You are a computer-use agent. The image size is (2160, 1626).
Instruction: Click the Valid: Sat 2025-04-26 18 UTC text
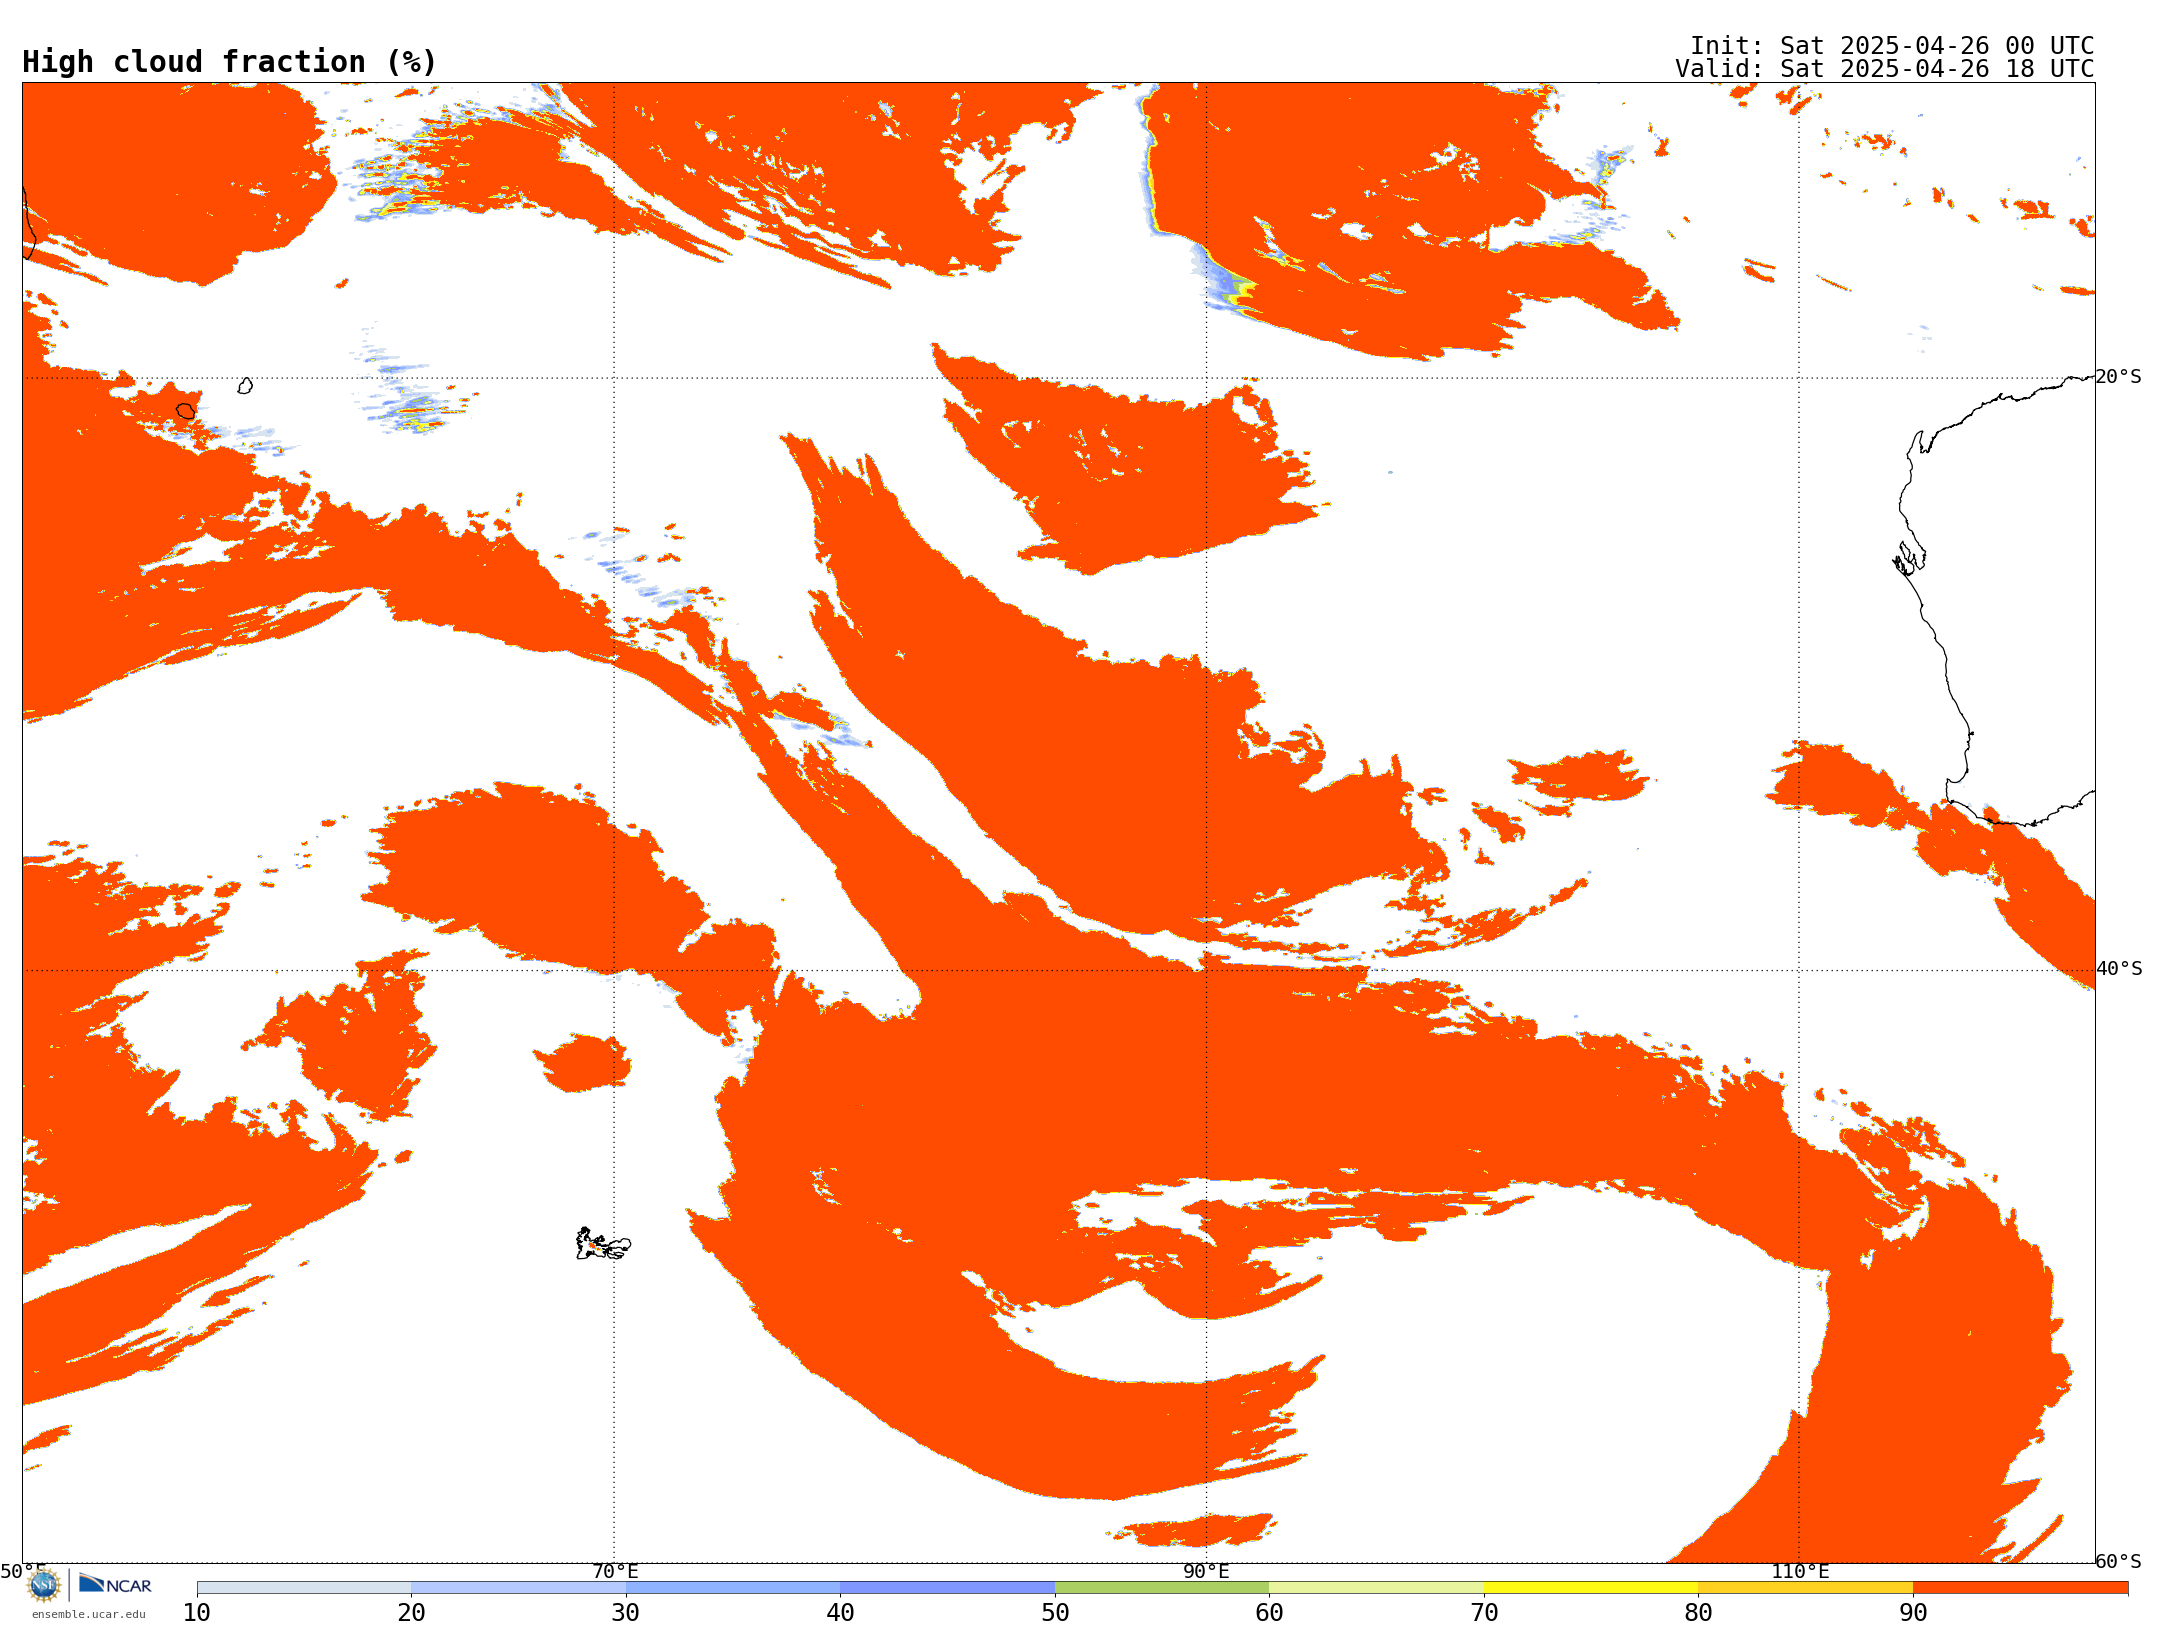(1885, 69)
